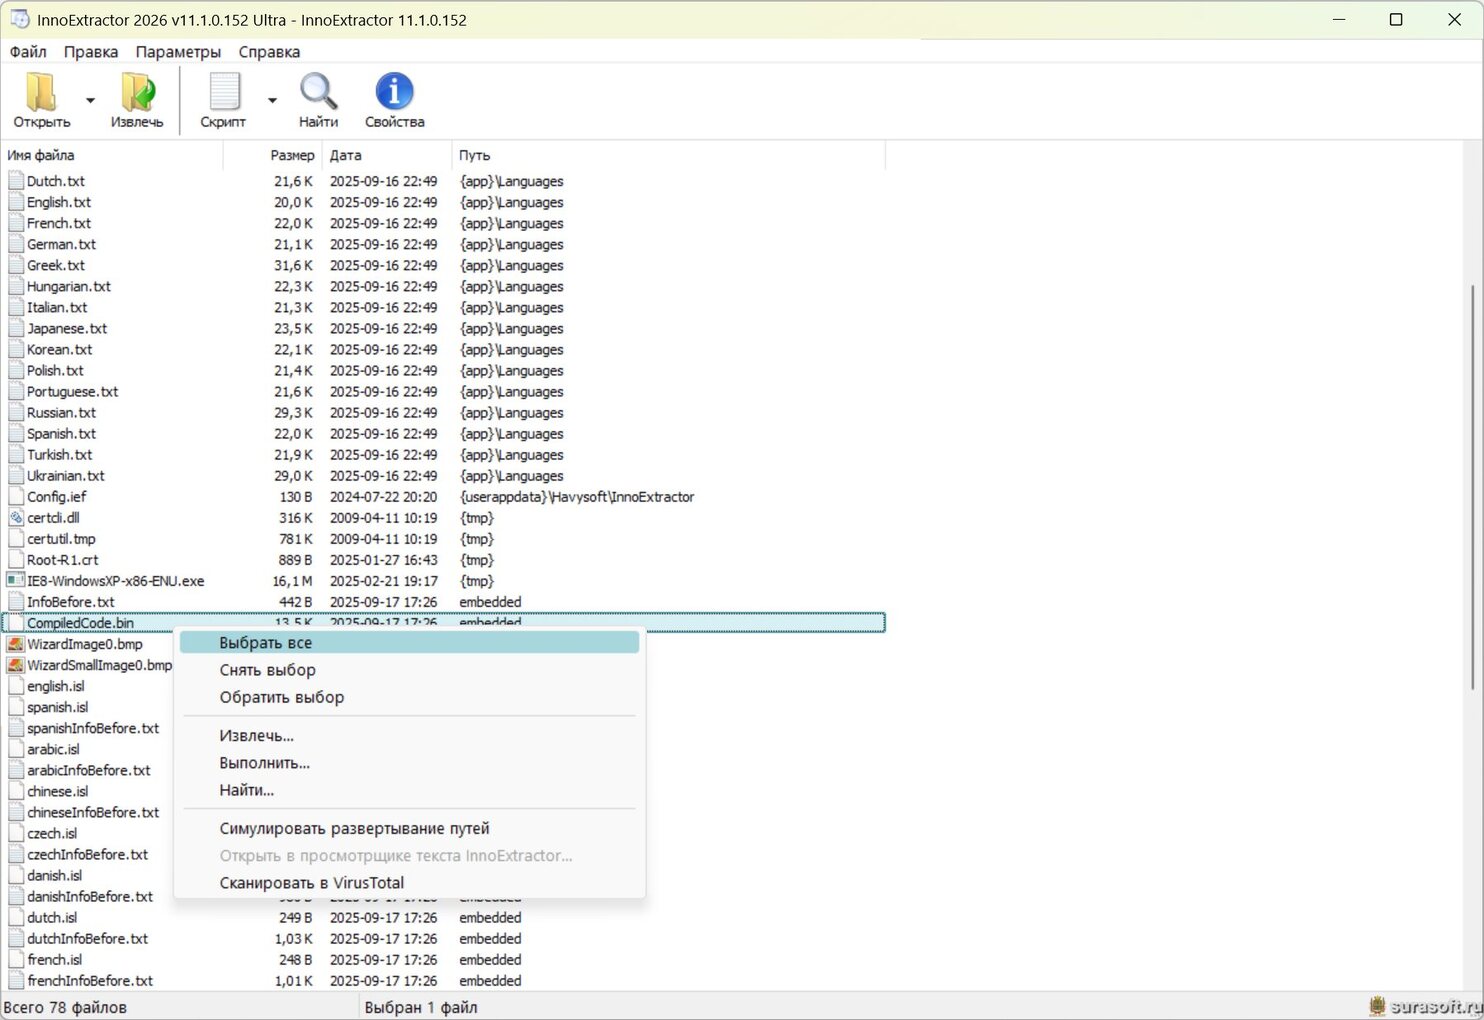Click the file icon beside Russian.txt

click(16, 412)
